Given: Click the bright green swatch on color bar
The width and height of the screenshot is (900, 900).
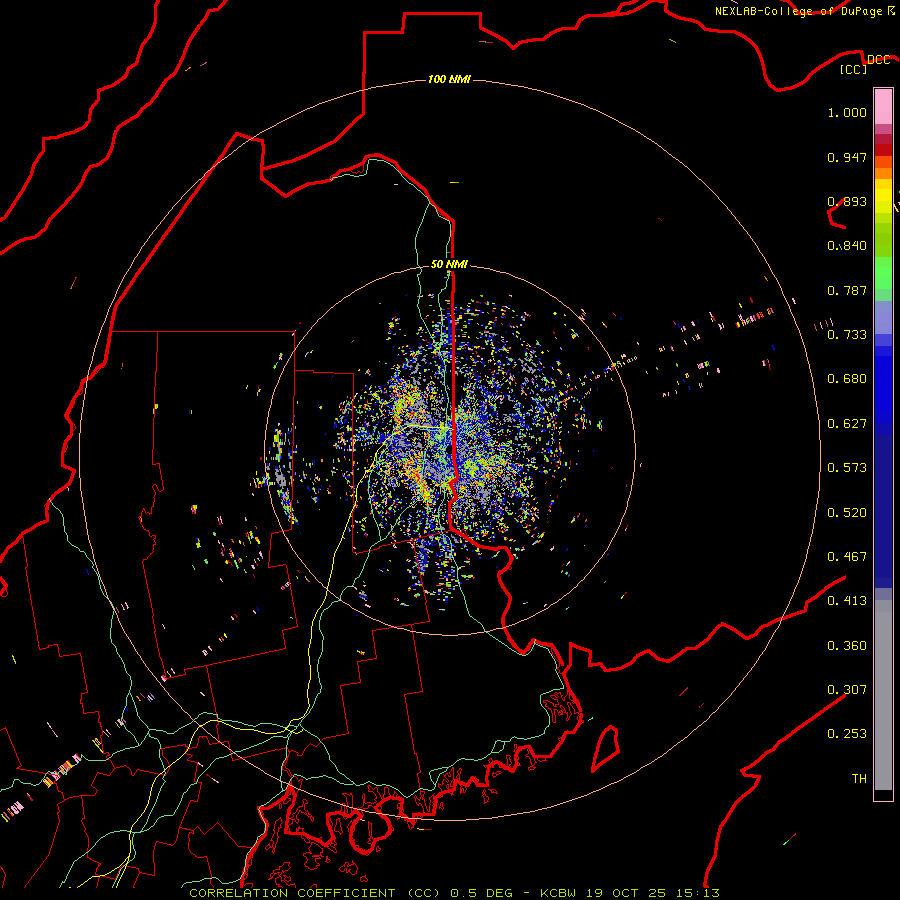Looking at the screenshot, I should point(883,273).
